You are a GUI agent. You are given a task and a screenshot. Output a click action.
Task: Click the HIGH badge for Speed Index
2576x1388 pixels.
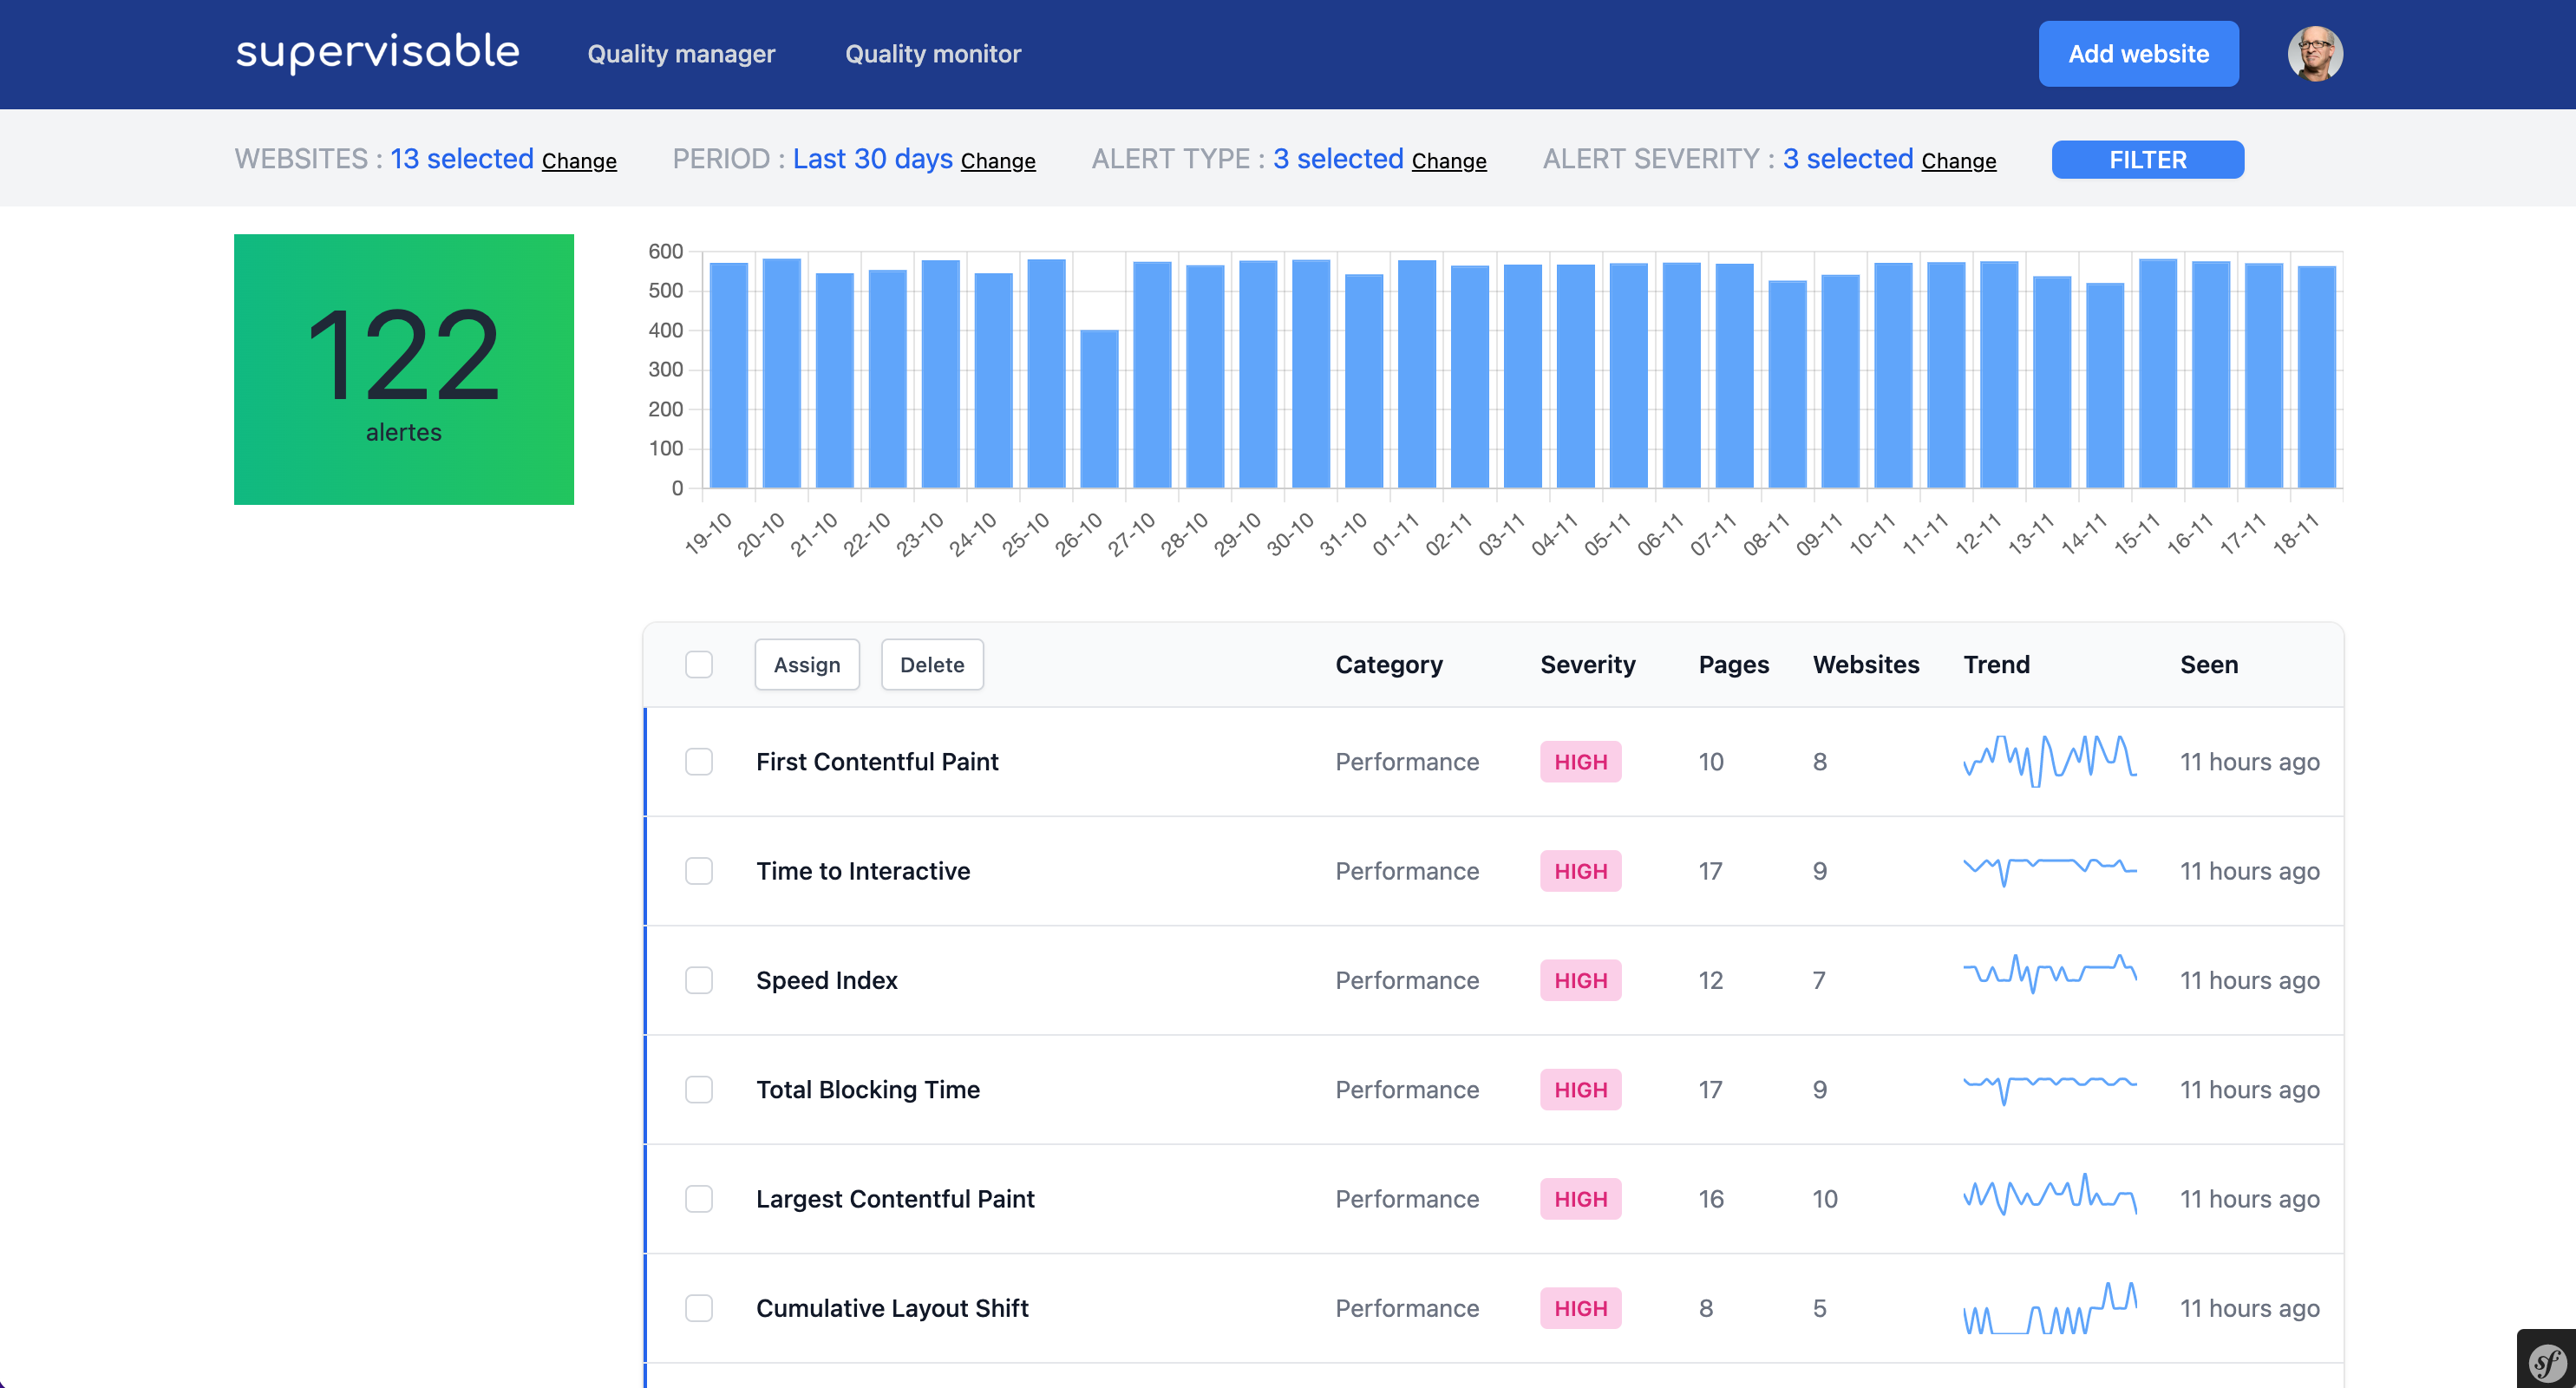pyautogui.click(x=1580, y=980)
